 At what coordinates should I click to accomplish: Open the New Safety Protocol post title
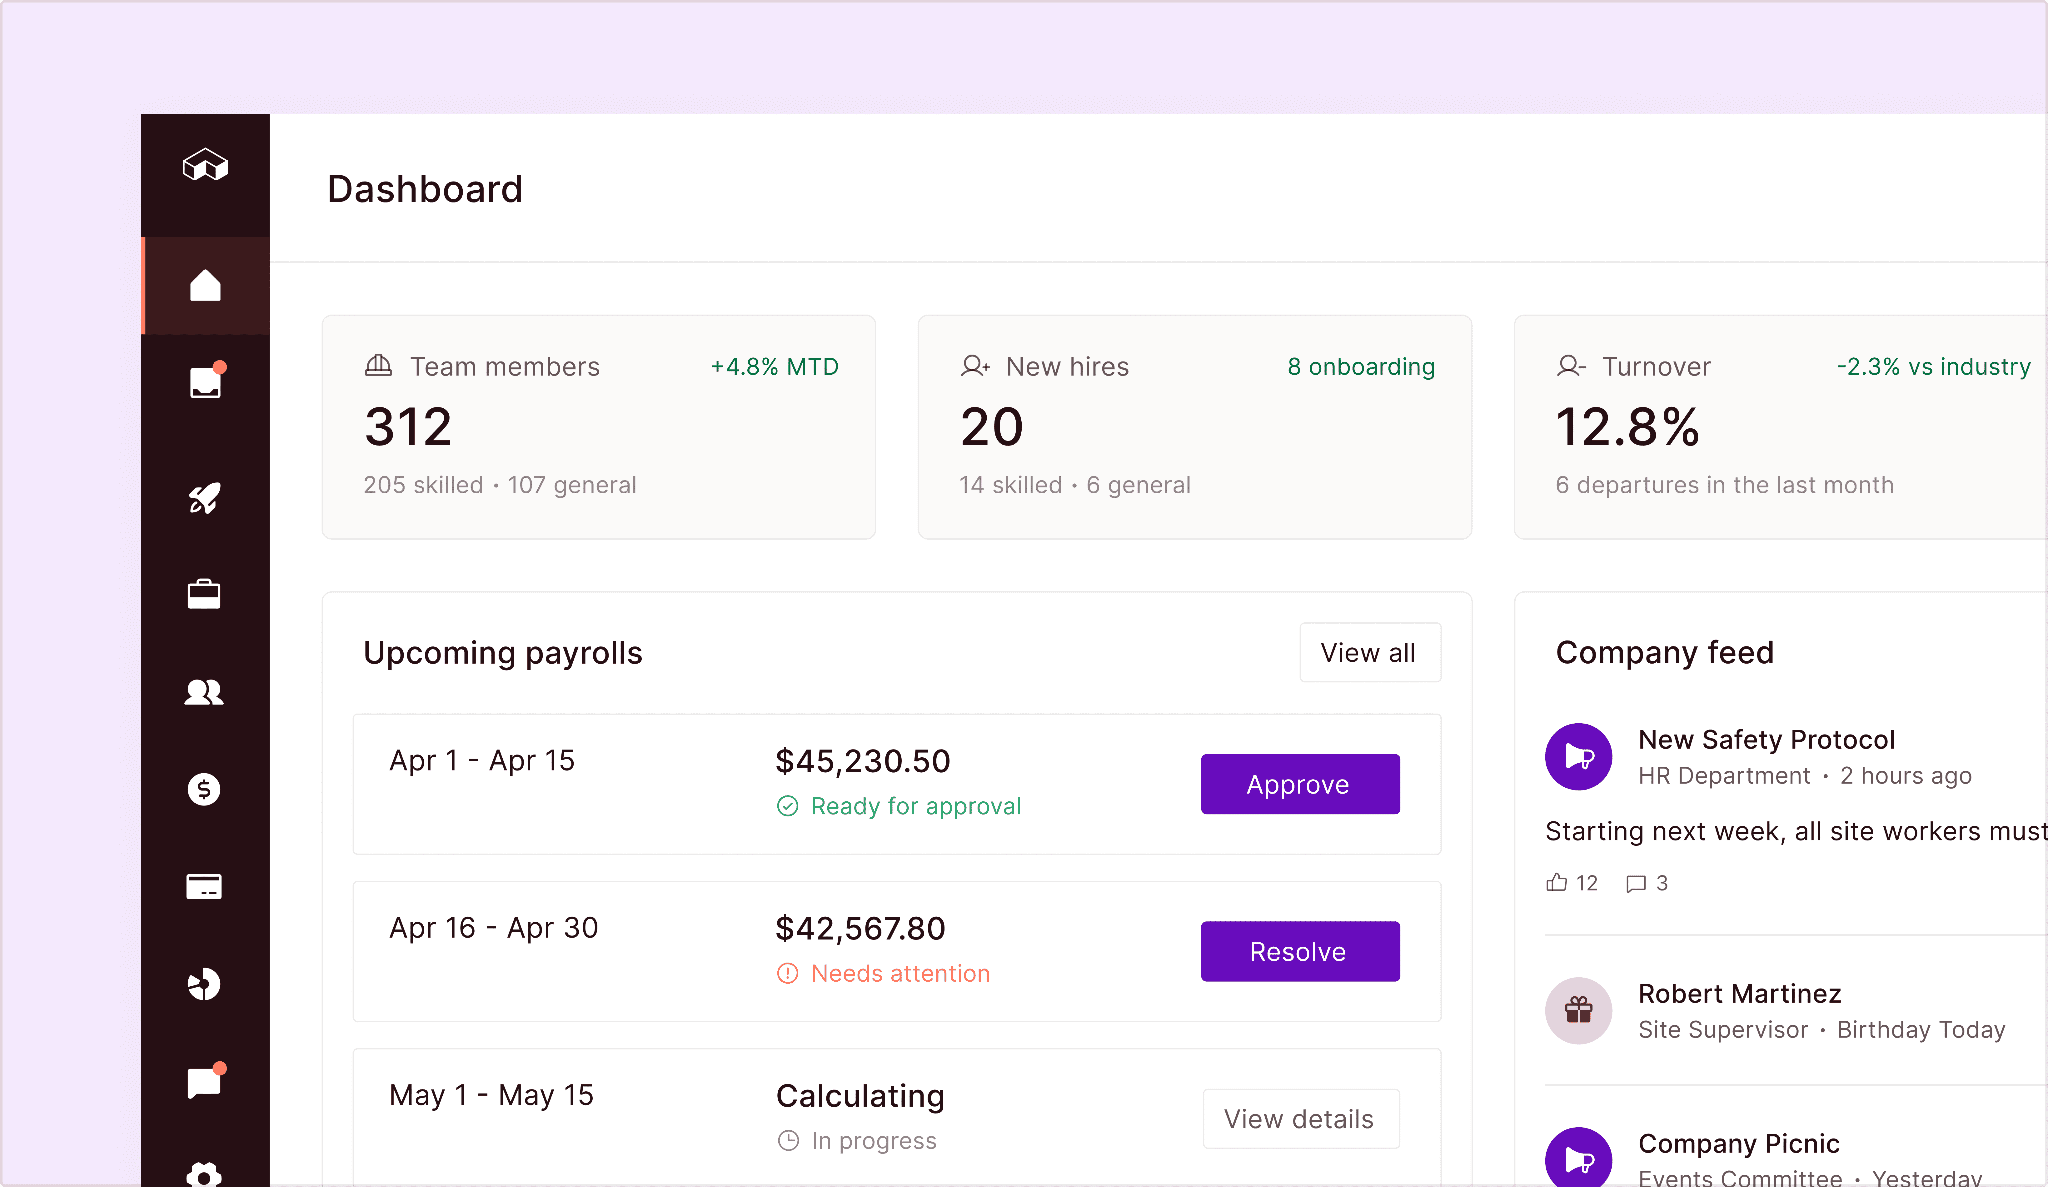point(1766,740)
